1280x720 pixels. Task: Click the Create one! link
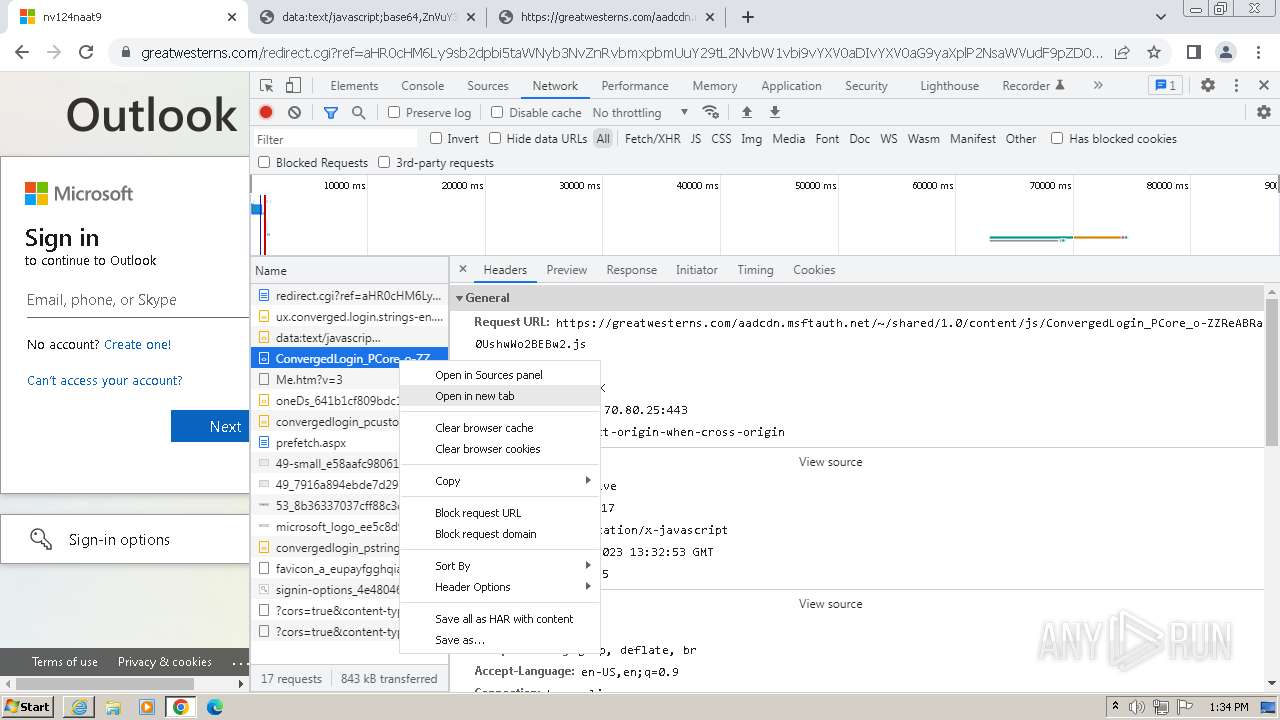click(x=138, y=344)
